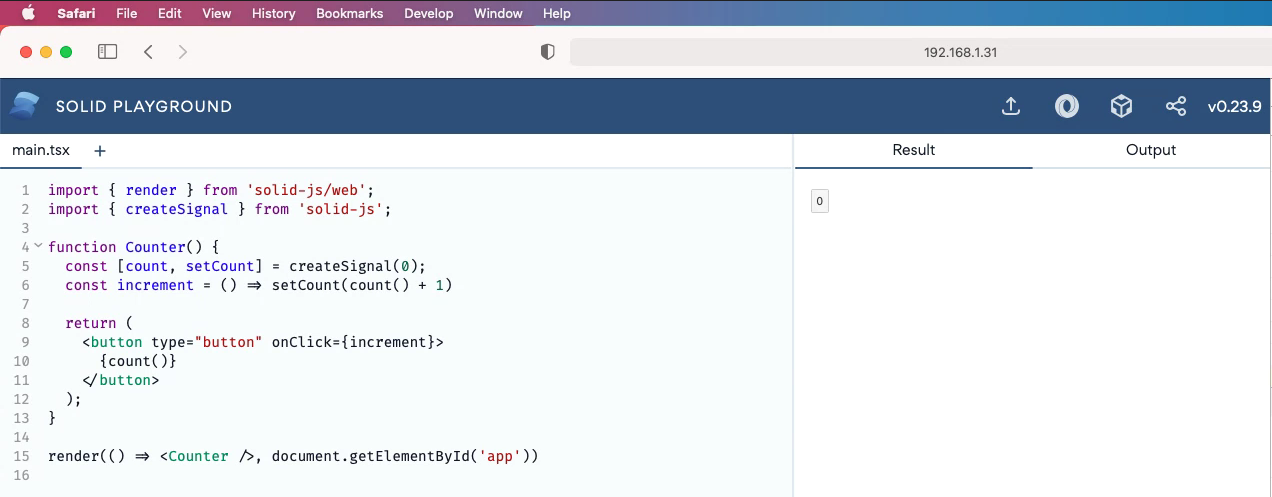Click the share icon in the header
The image size is (1272, 497).
[x=1176, y=106]
